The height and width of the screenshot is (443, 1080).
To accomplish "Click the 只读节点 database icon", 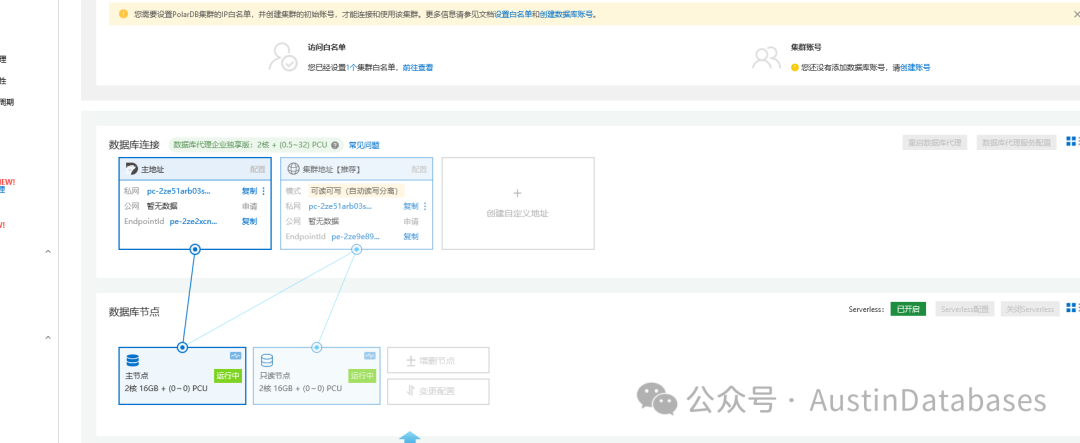I will (x=267, y=360).
